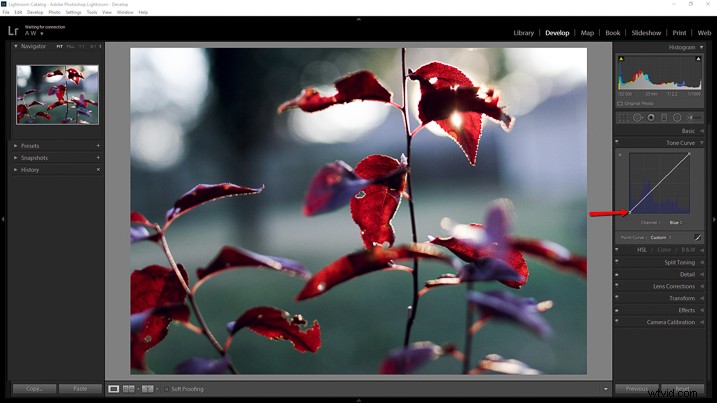This screenshot has height=403, width=717.
Task: Click the Lightroom Lr logo
Action: [x=13, y=31]
